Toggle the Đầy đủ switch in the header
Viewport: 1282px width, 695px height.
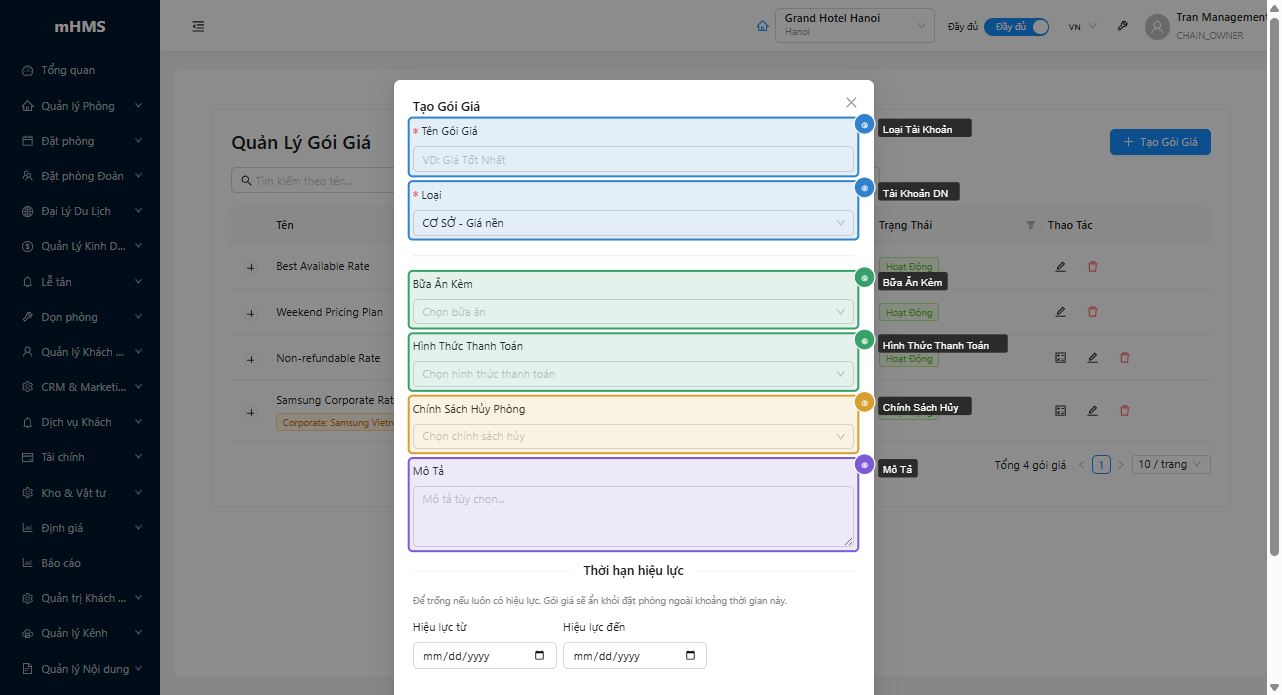coord(1016,27)
